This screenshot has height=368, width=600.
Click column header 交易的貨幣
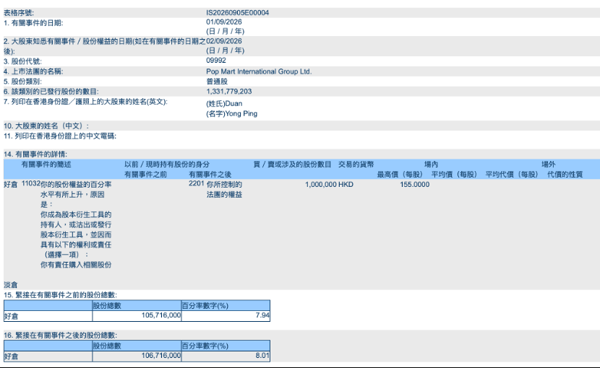[x=356, y=164]
